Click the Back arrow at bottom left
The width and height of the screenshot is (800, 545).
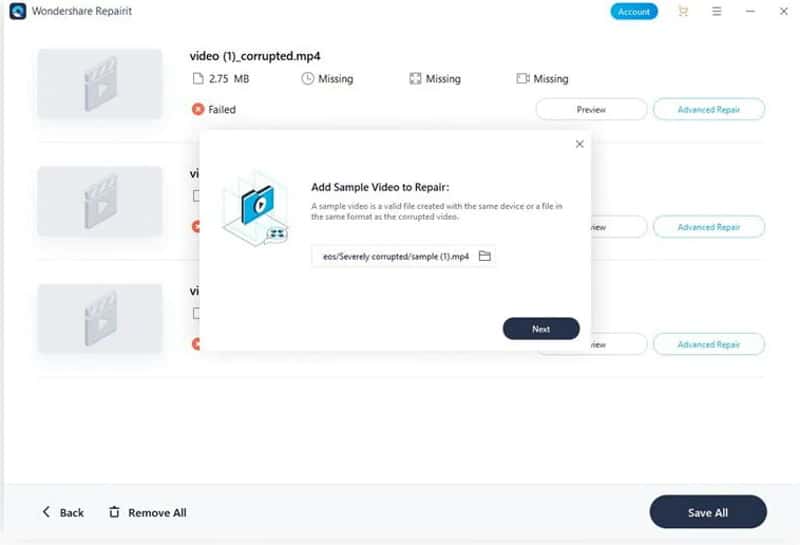(x=46, y=512)
